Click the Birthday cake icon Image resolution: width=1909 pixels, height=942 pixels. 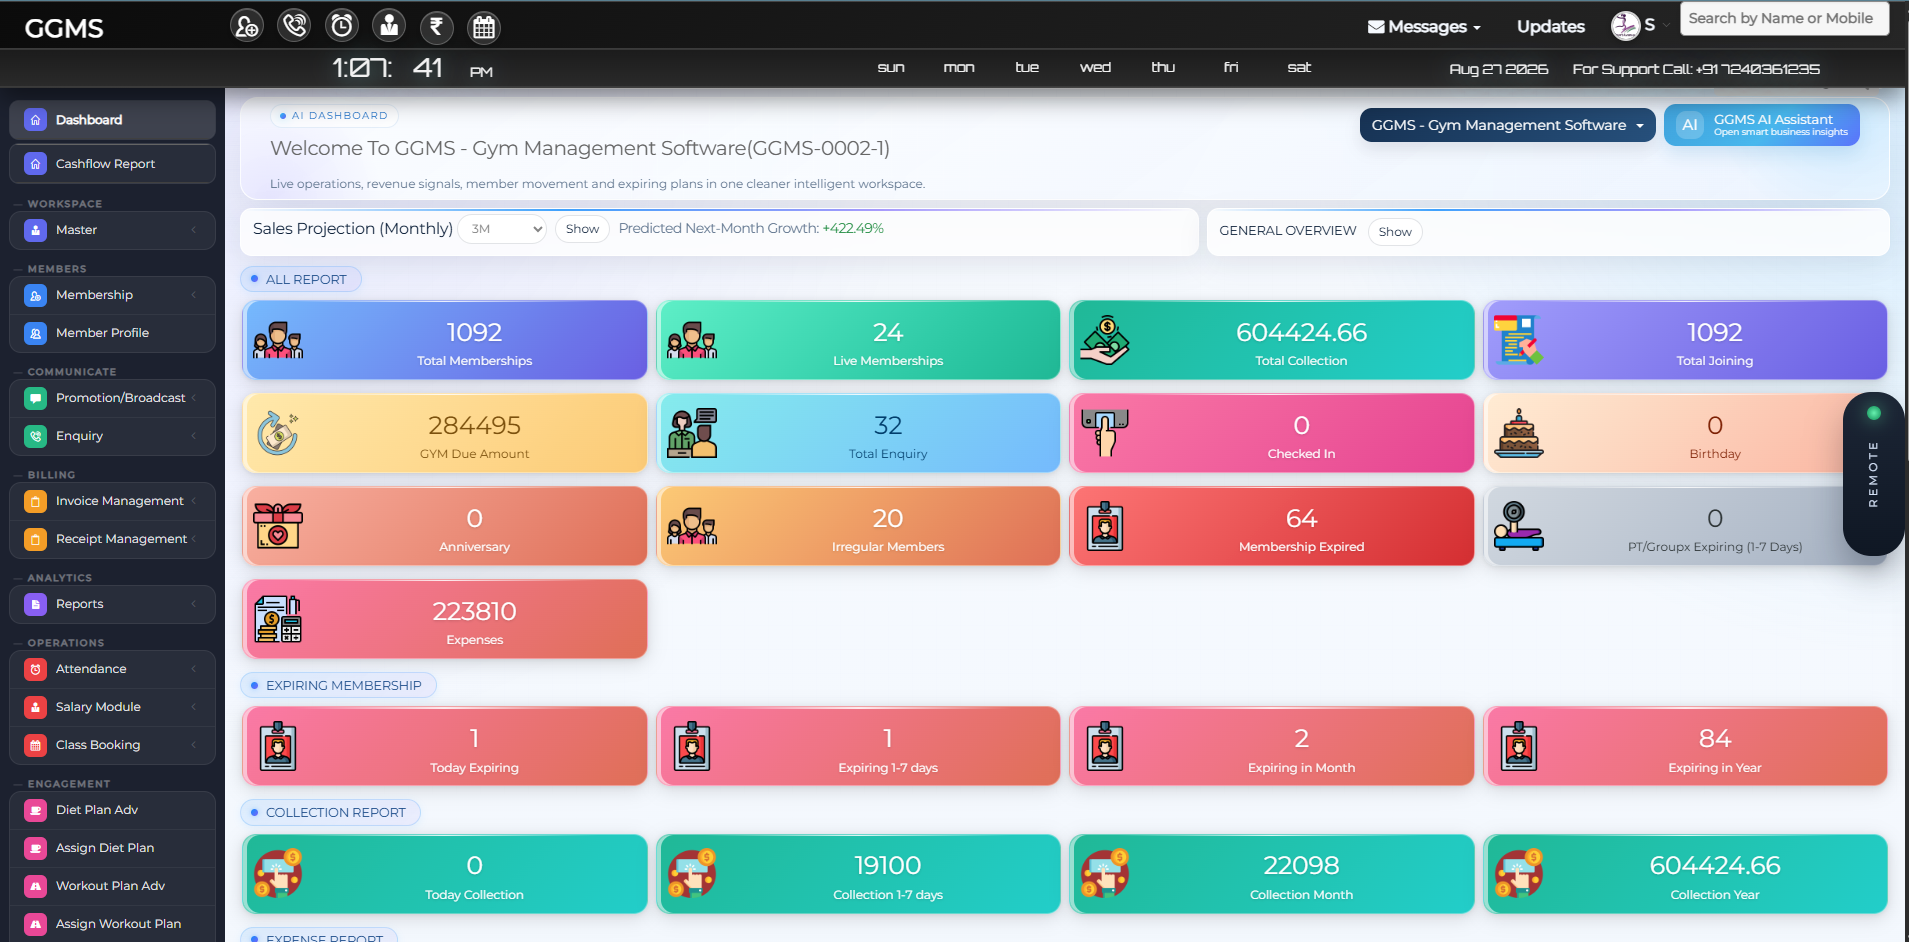pyautogui.click(x=1518, y=433)
